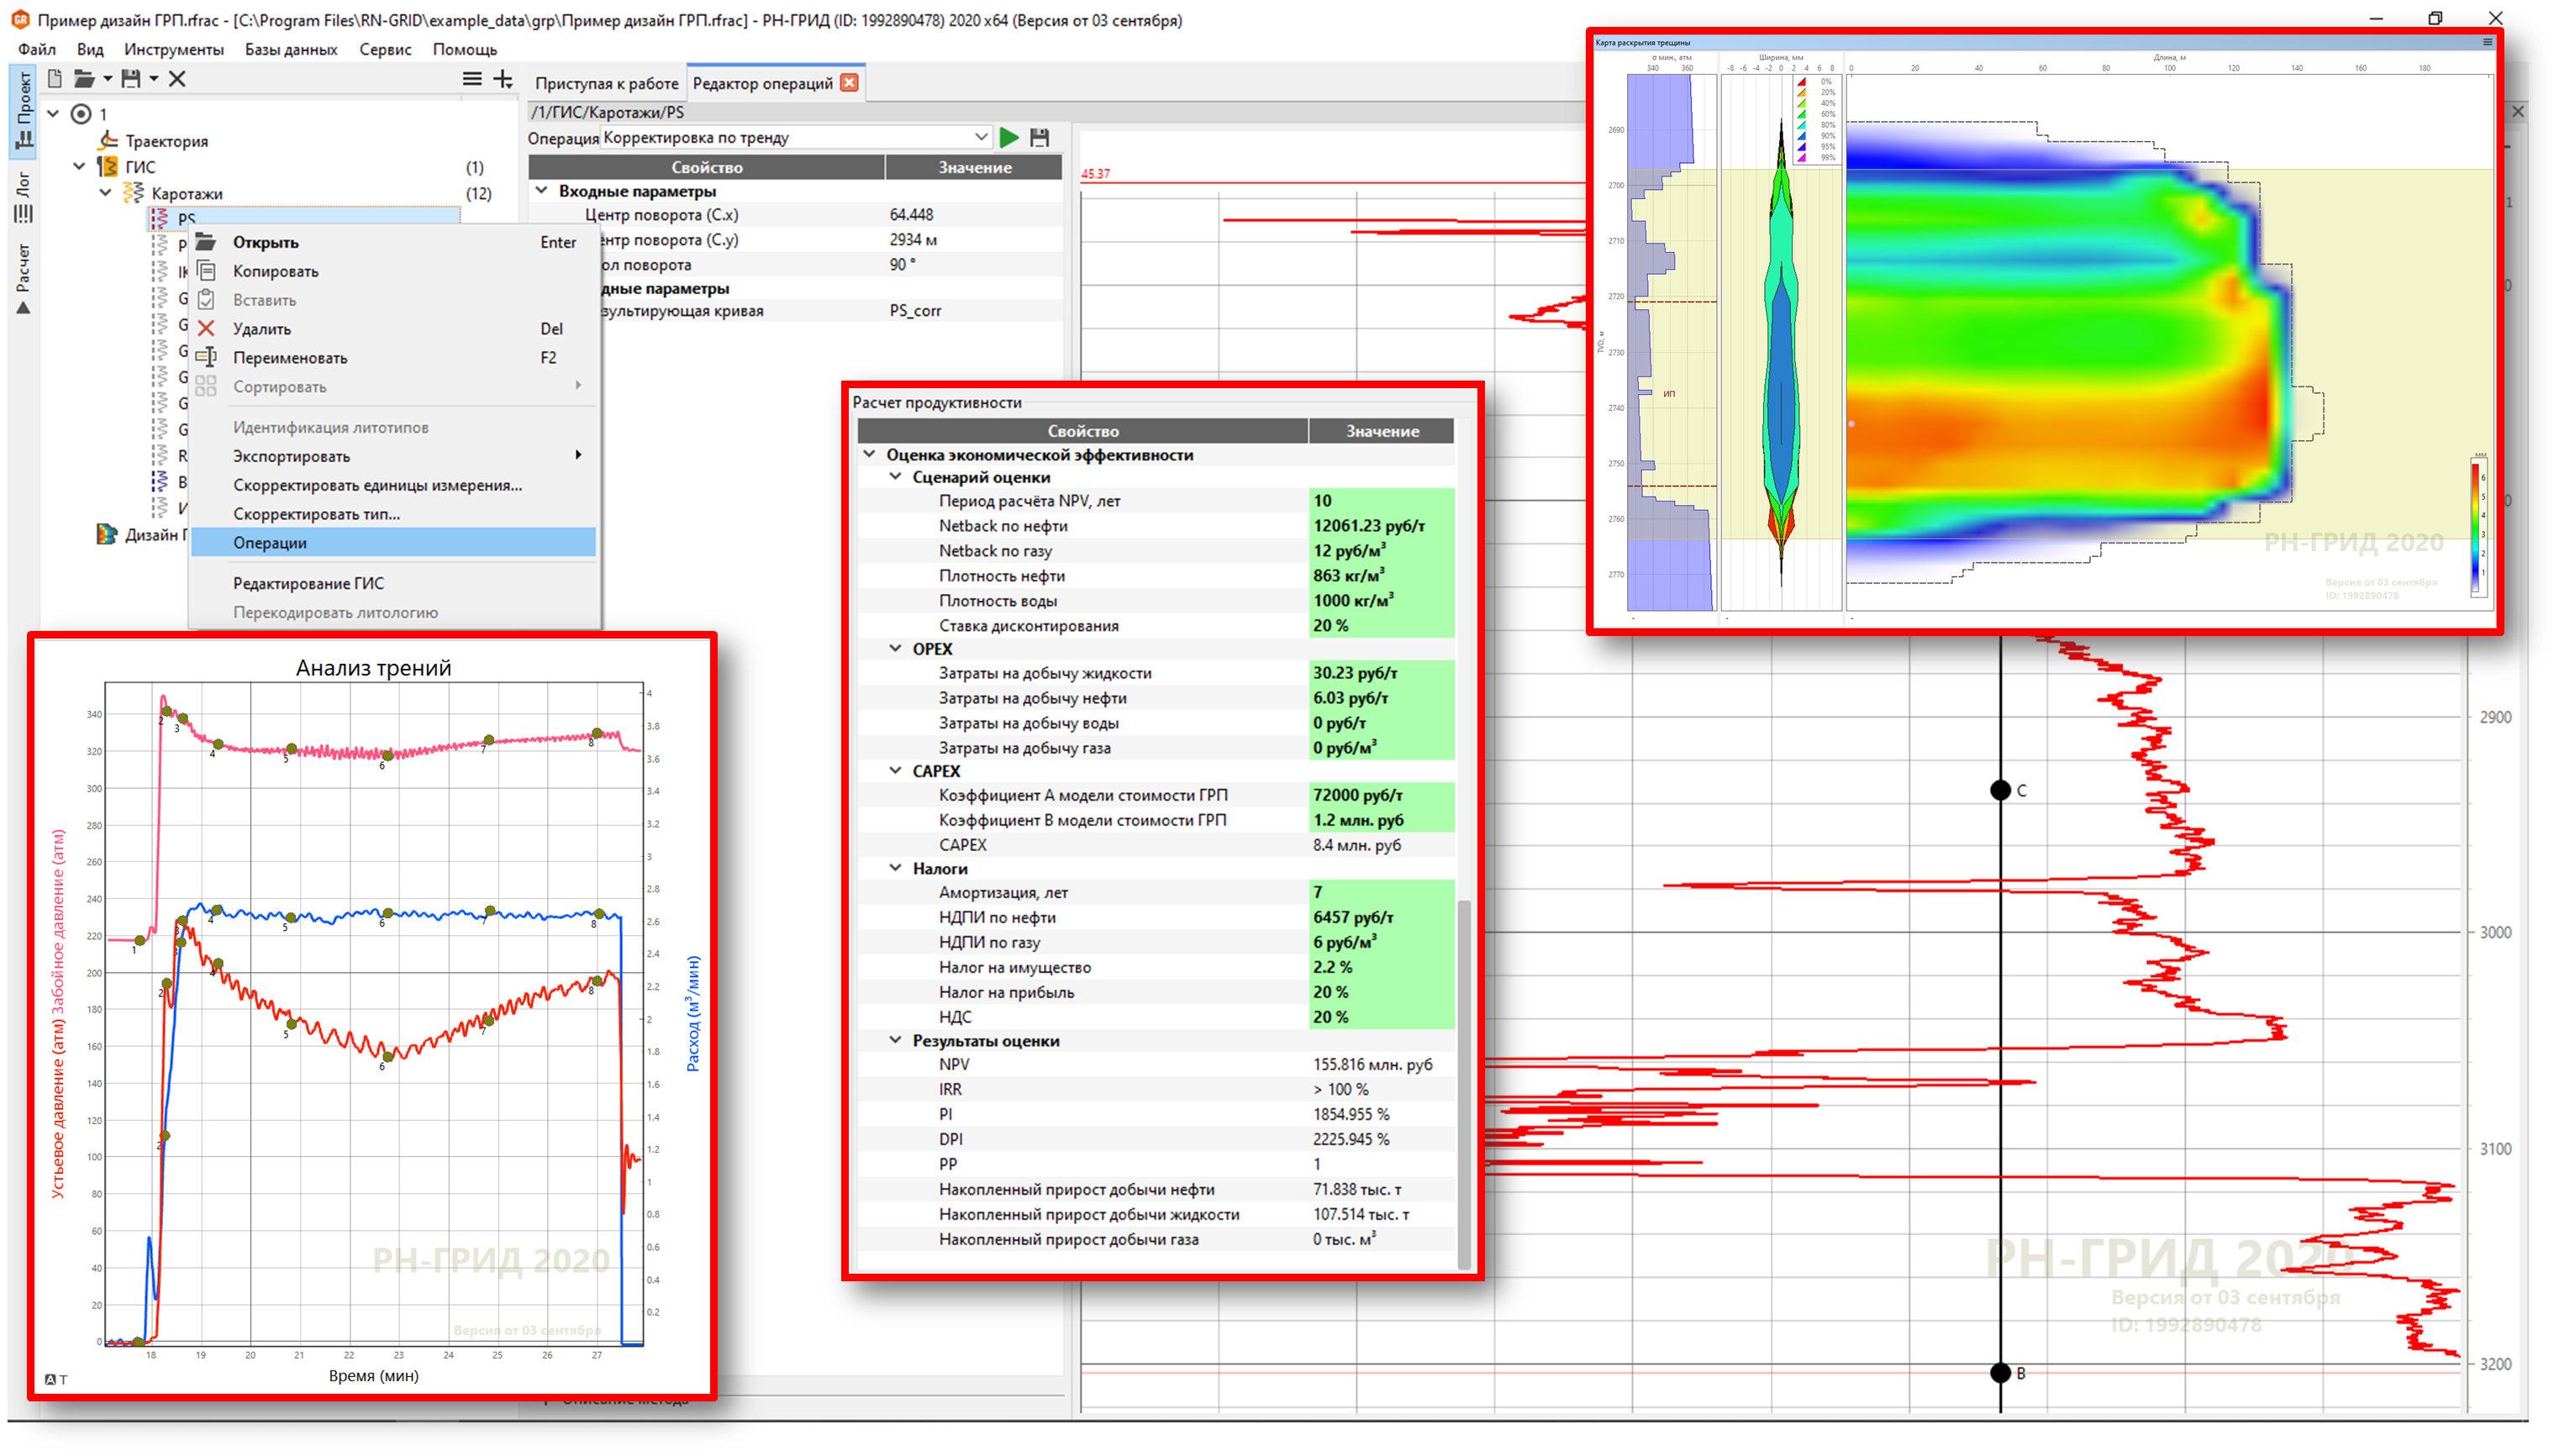
Task: Click the rename icon in context menu
Action: click(x=206, y=357)
